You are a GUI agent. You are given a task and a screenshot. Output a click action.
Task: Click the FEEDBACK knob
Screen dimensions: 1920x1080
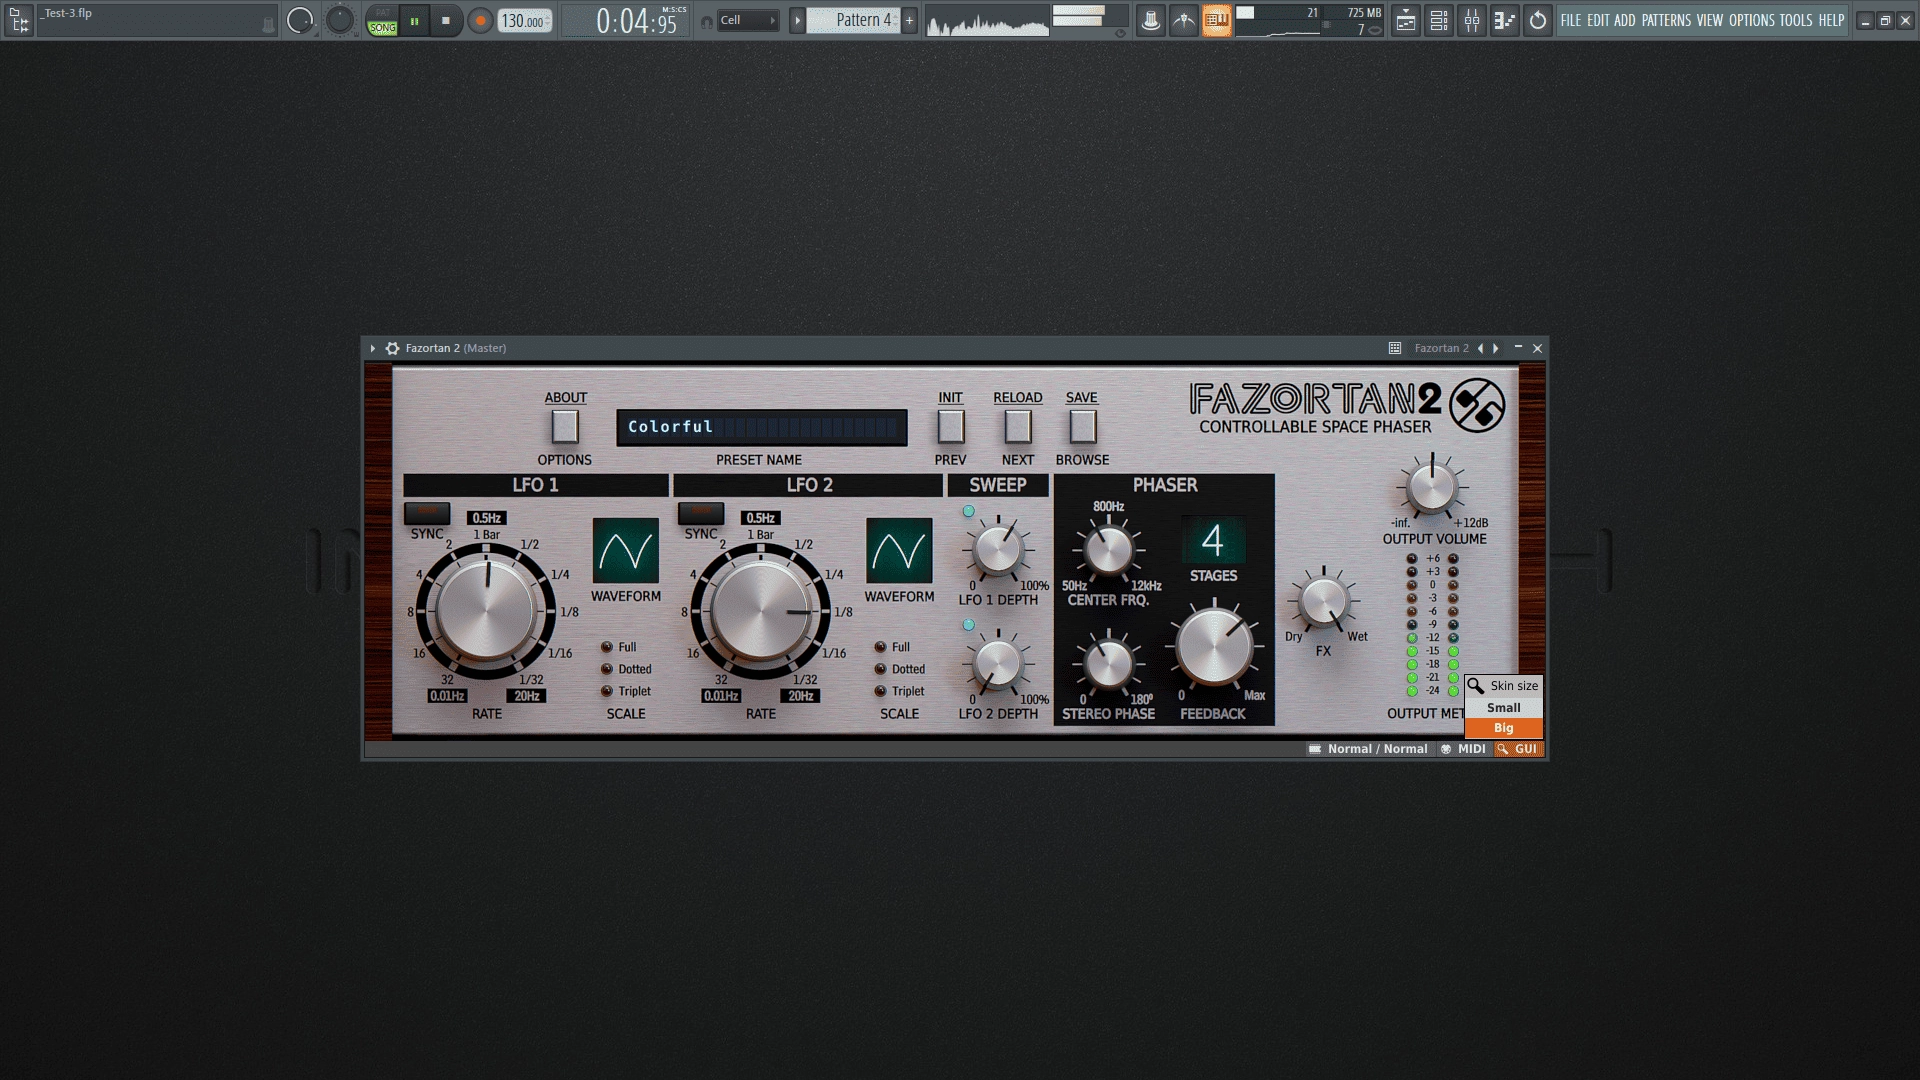pyautogui.click(x=1214, y=646)
